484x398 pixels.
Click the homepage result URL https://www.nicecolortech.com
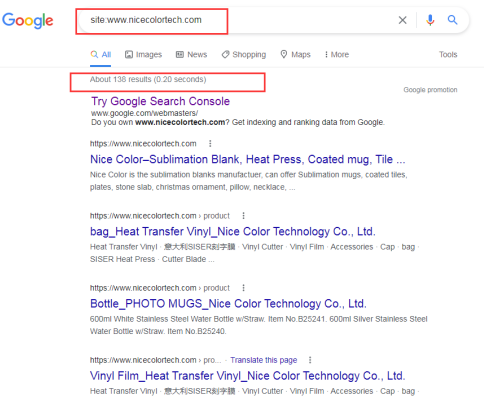[143, 144]
